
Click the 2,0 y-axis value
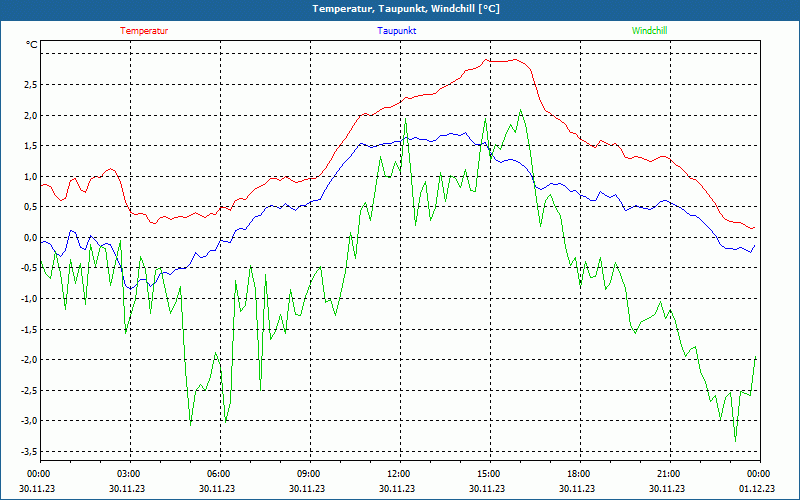point(31,115)
